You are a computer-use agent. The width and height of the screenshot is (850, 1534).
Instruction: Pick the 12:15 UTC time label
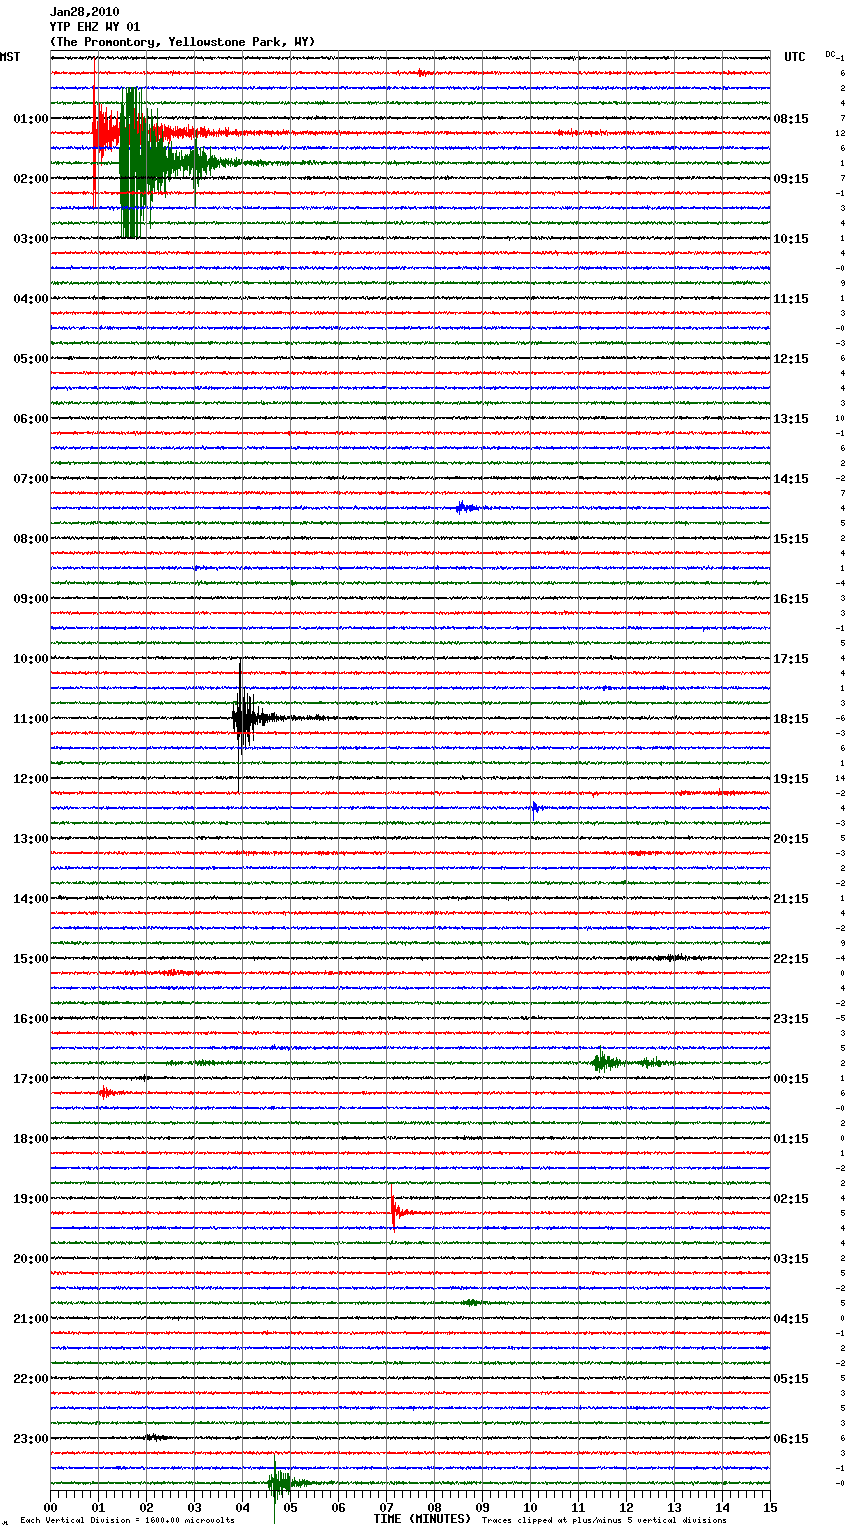tap(791, 359)
